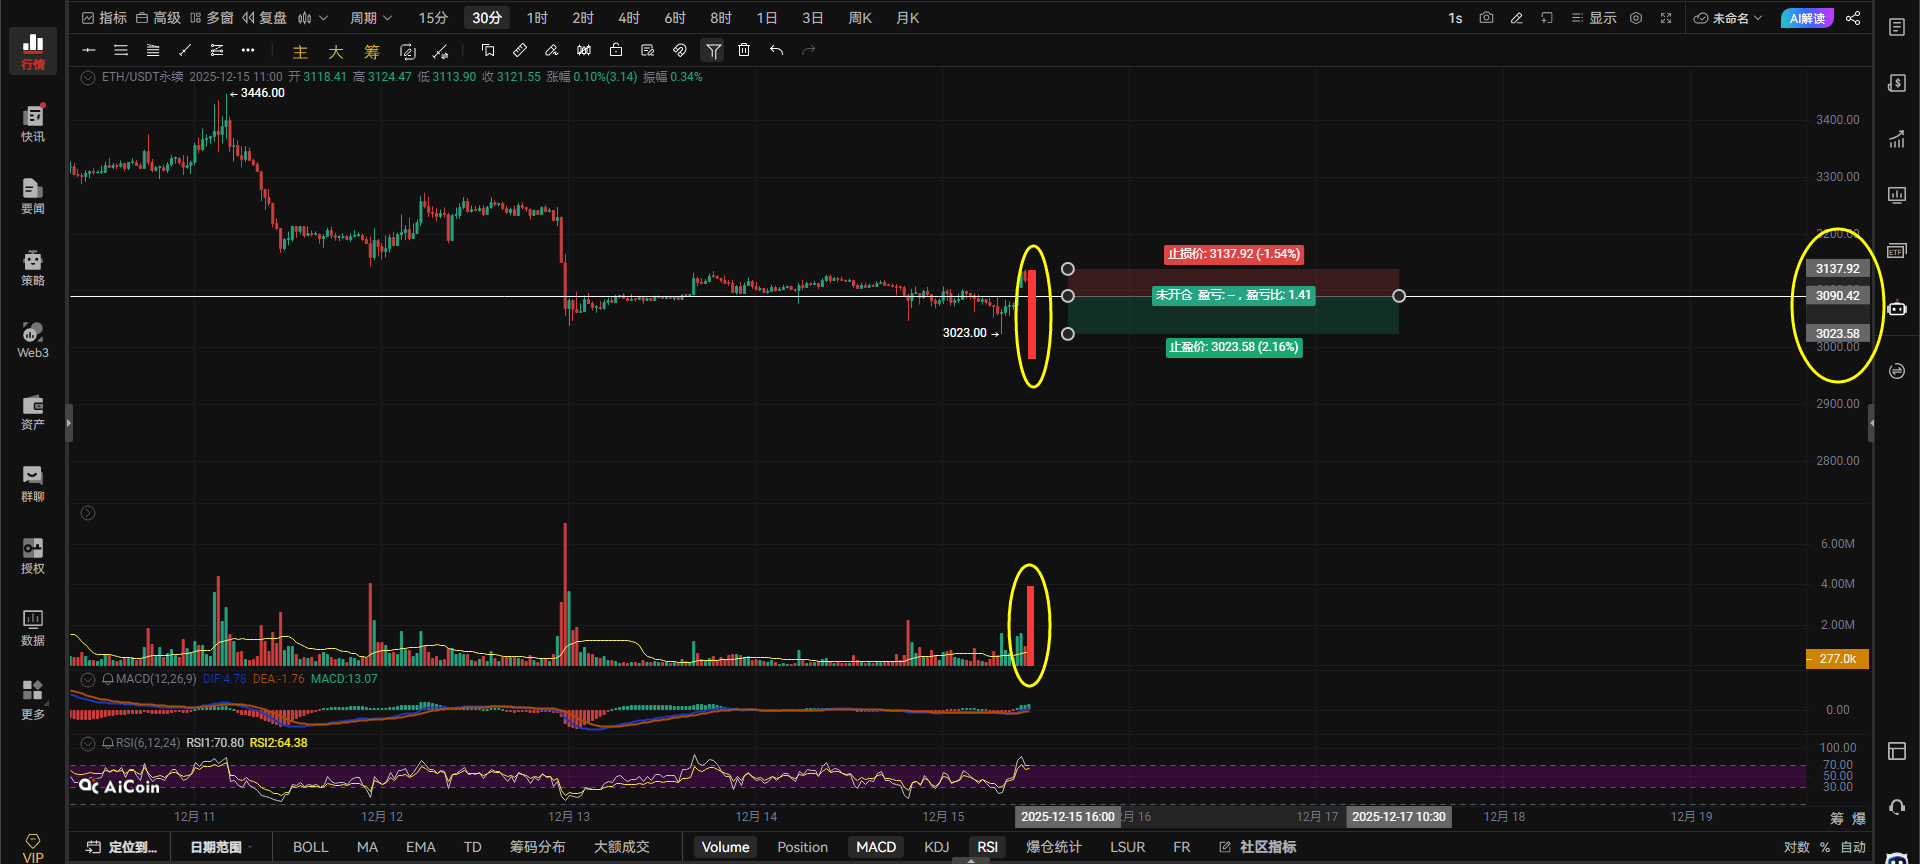Toggle the lock drawings icon
Viewport: 1920px width, 864px height.
pos(616,50)
